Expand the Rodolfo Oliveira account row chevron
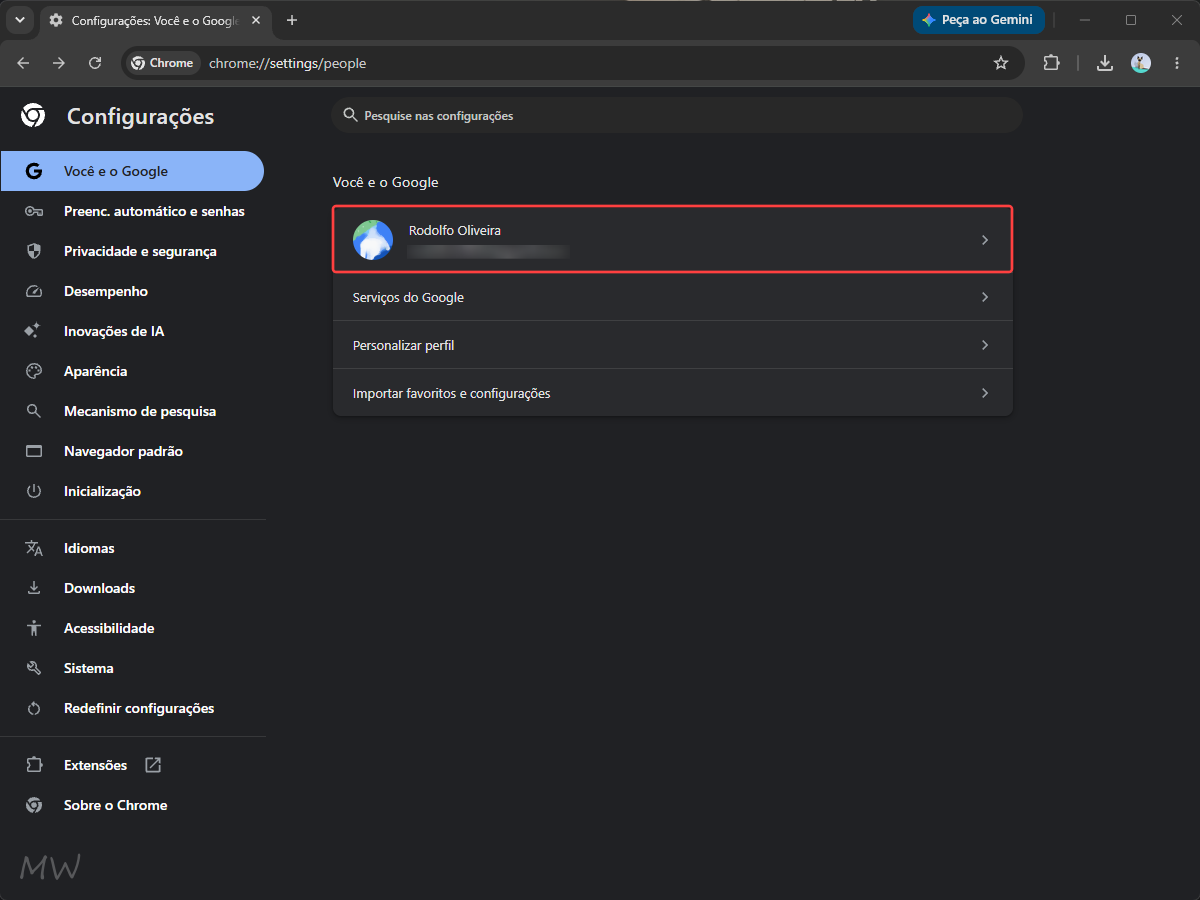Screen dimensions: 1200x900 pyautogui.click(x=985, y=240)
